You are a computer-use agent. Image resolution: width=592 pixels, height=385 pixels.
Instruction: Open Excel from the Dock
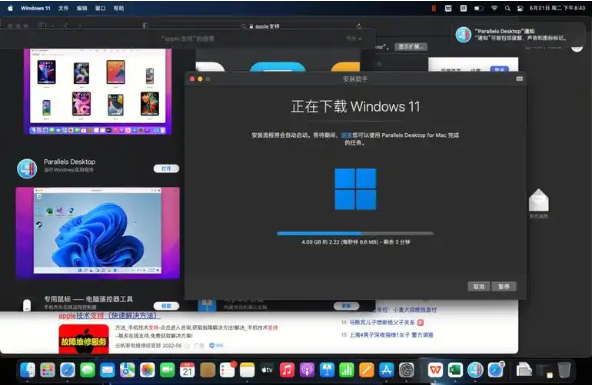point(455,370)
